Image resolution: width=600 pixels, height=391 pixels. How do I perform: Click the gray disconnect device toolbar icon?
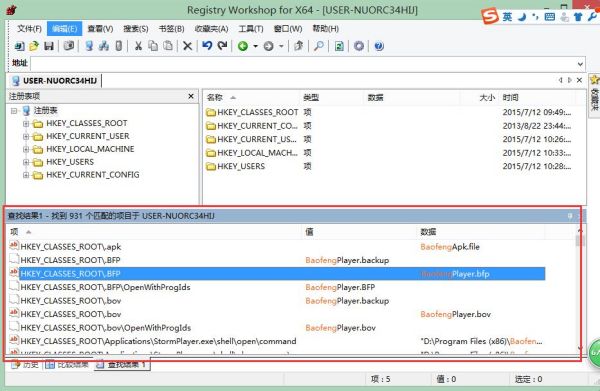pos(119,46)
